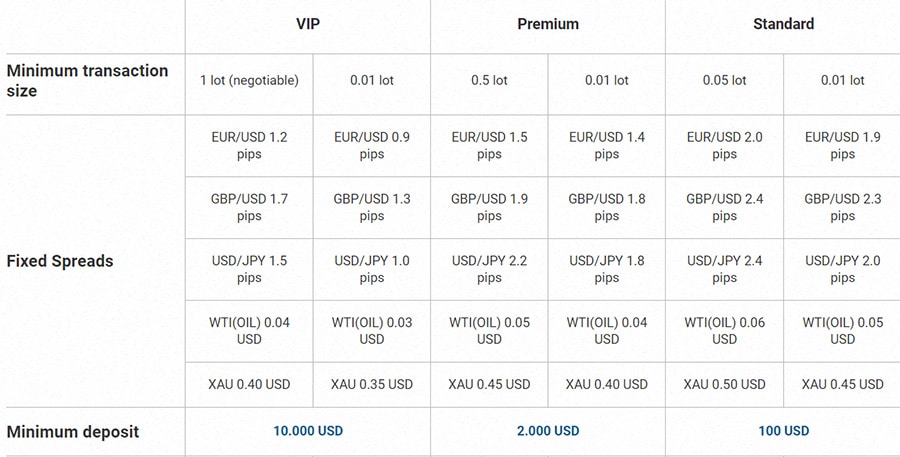Screen dimensions: 900x457
Task: Click the Minimum transaction size row label
Action: click(88, 80)
